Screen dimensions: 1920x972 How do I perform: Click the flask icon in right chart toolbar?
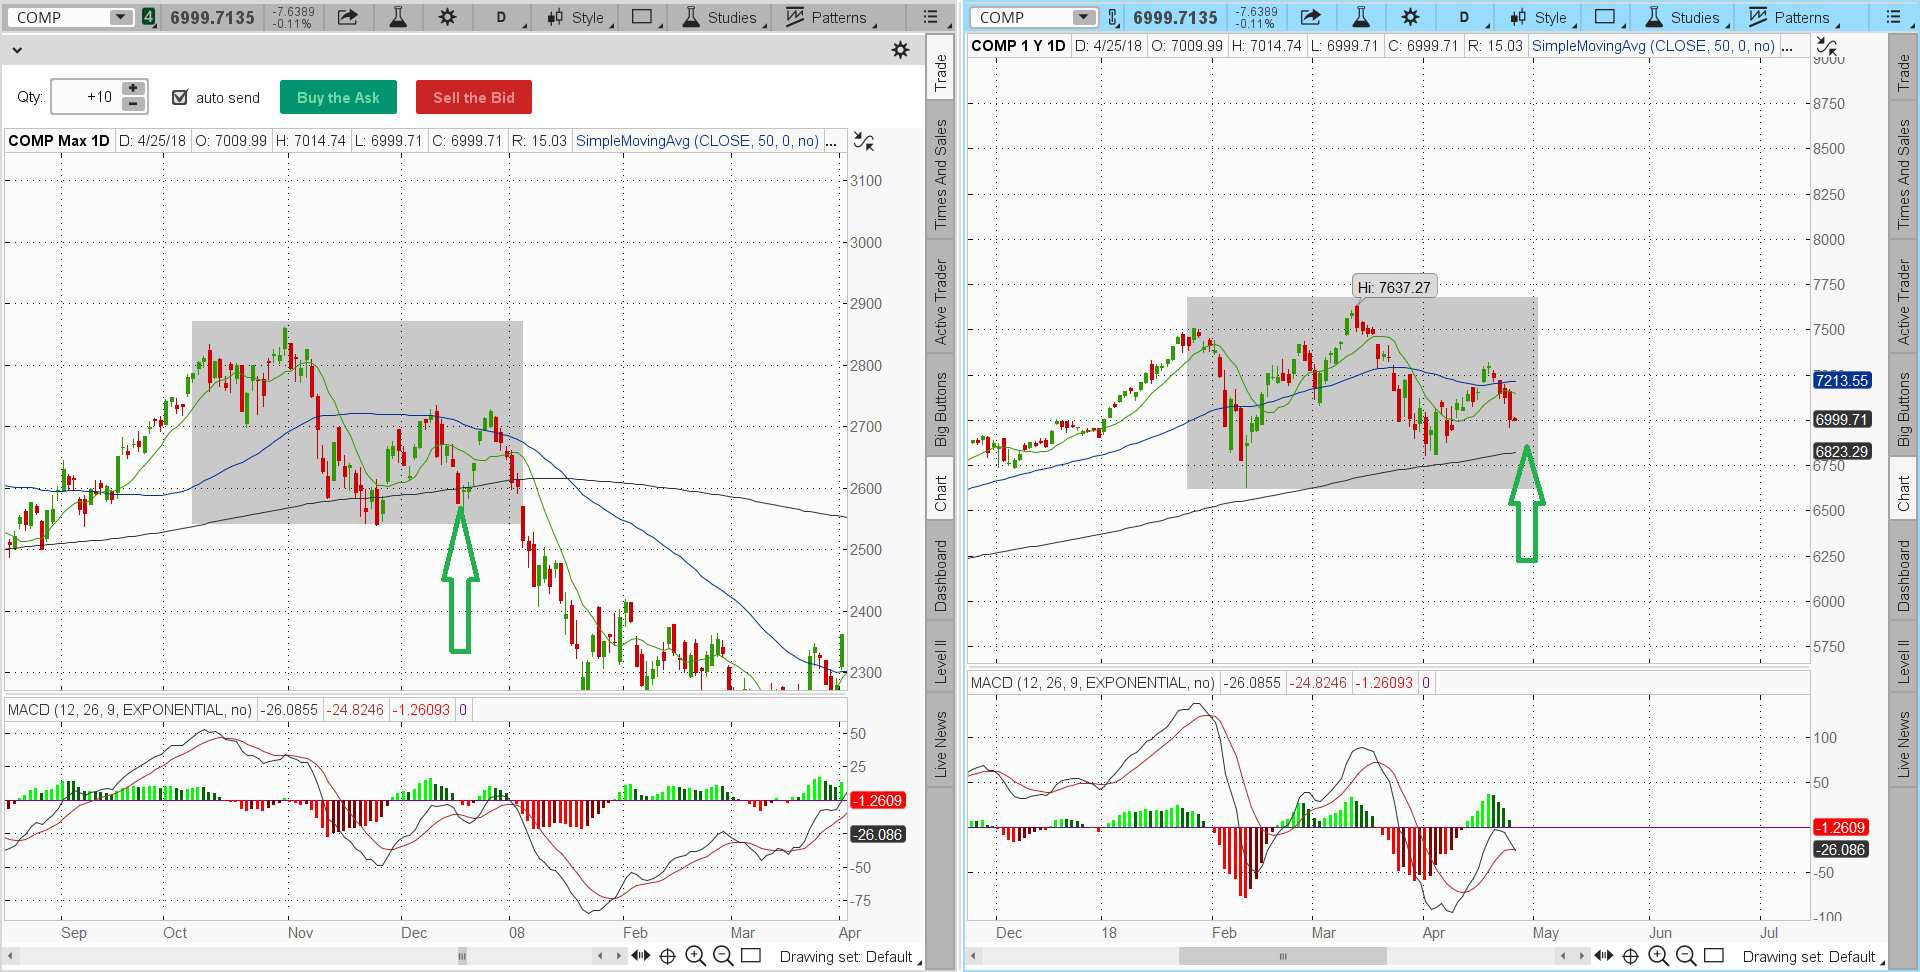pyautogui.click(x=1360, y=17)
